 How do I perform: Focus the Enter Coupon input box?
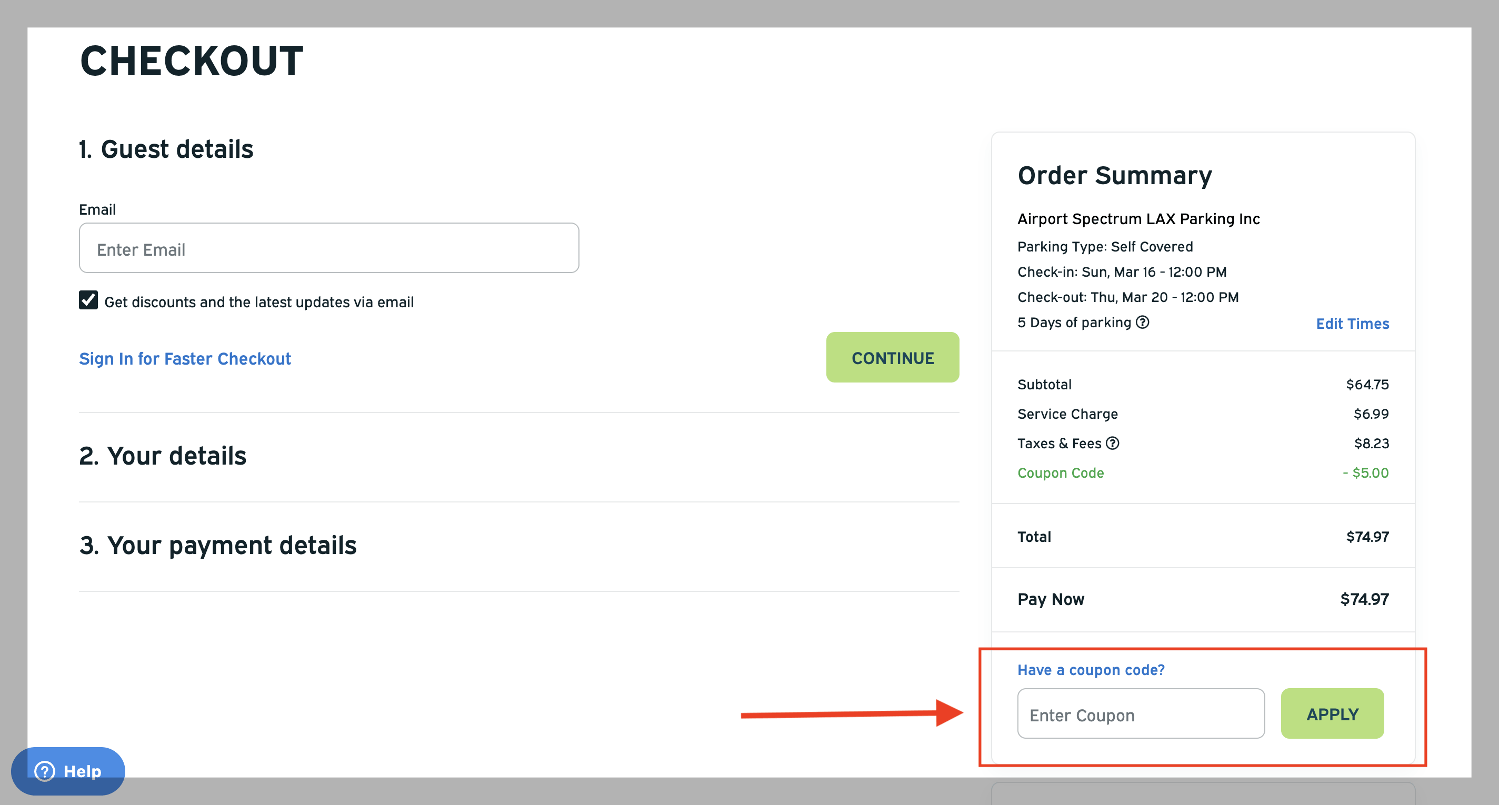[x=1140, y=714]
